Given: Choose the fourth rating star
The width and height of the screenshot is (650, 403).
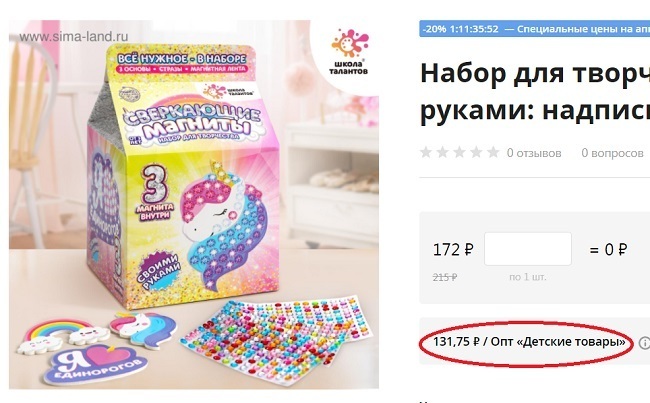Looking at the screenshot, I should tap(476, 152).
